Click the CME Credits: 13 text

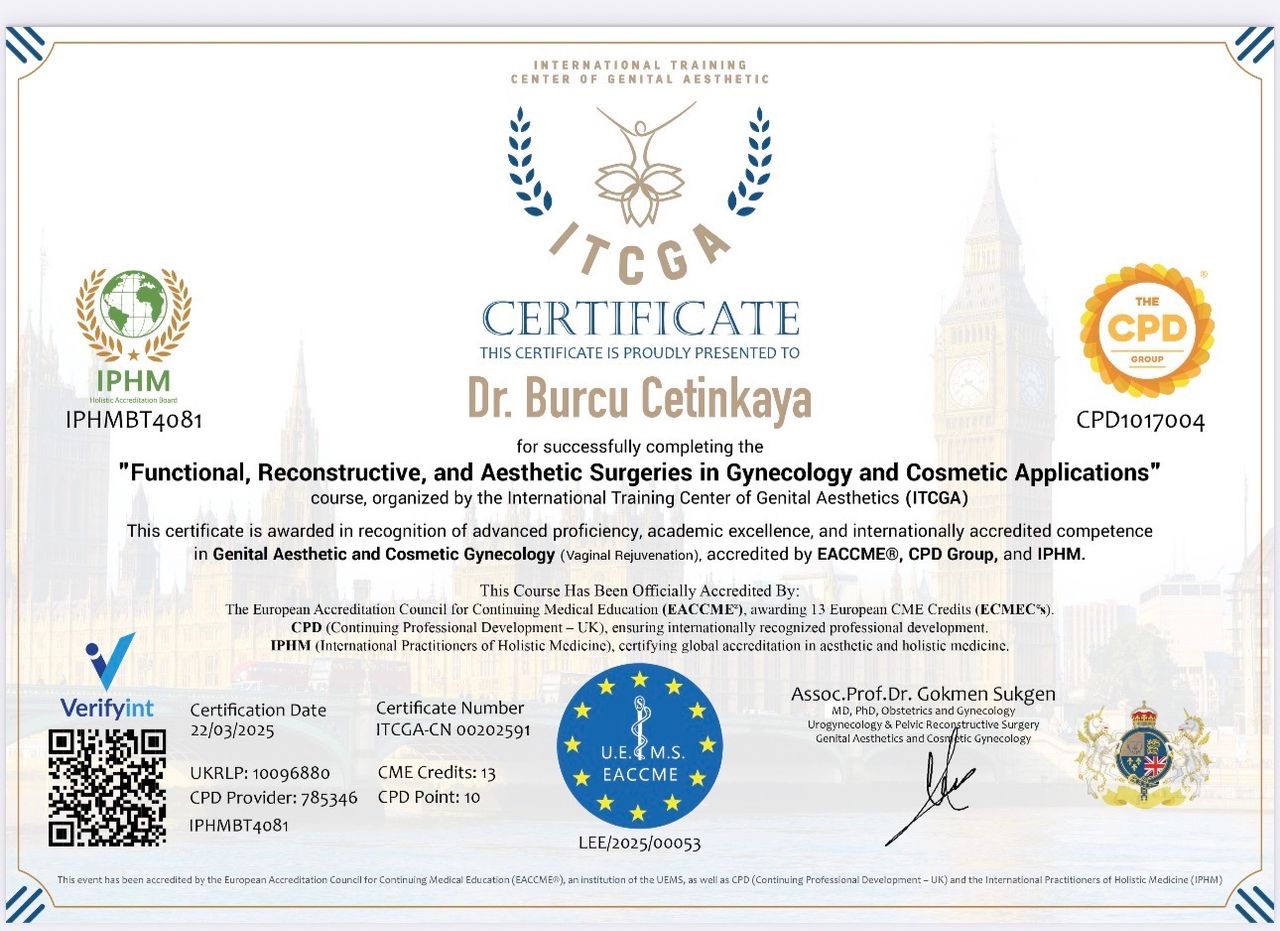[x=436, y=773]
